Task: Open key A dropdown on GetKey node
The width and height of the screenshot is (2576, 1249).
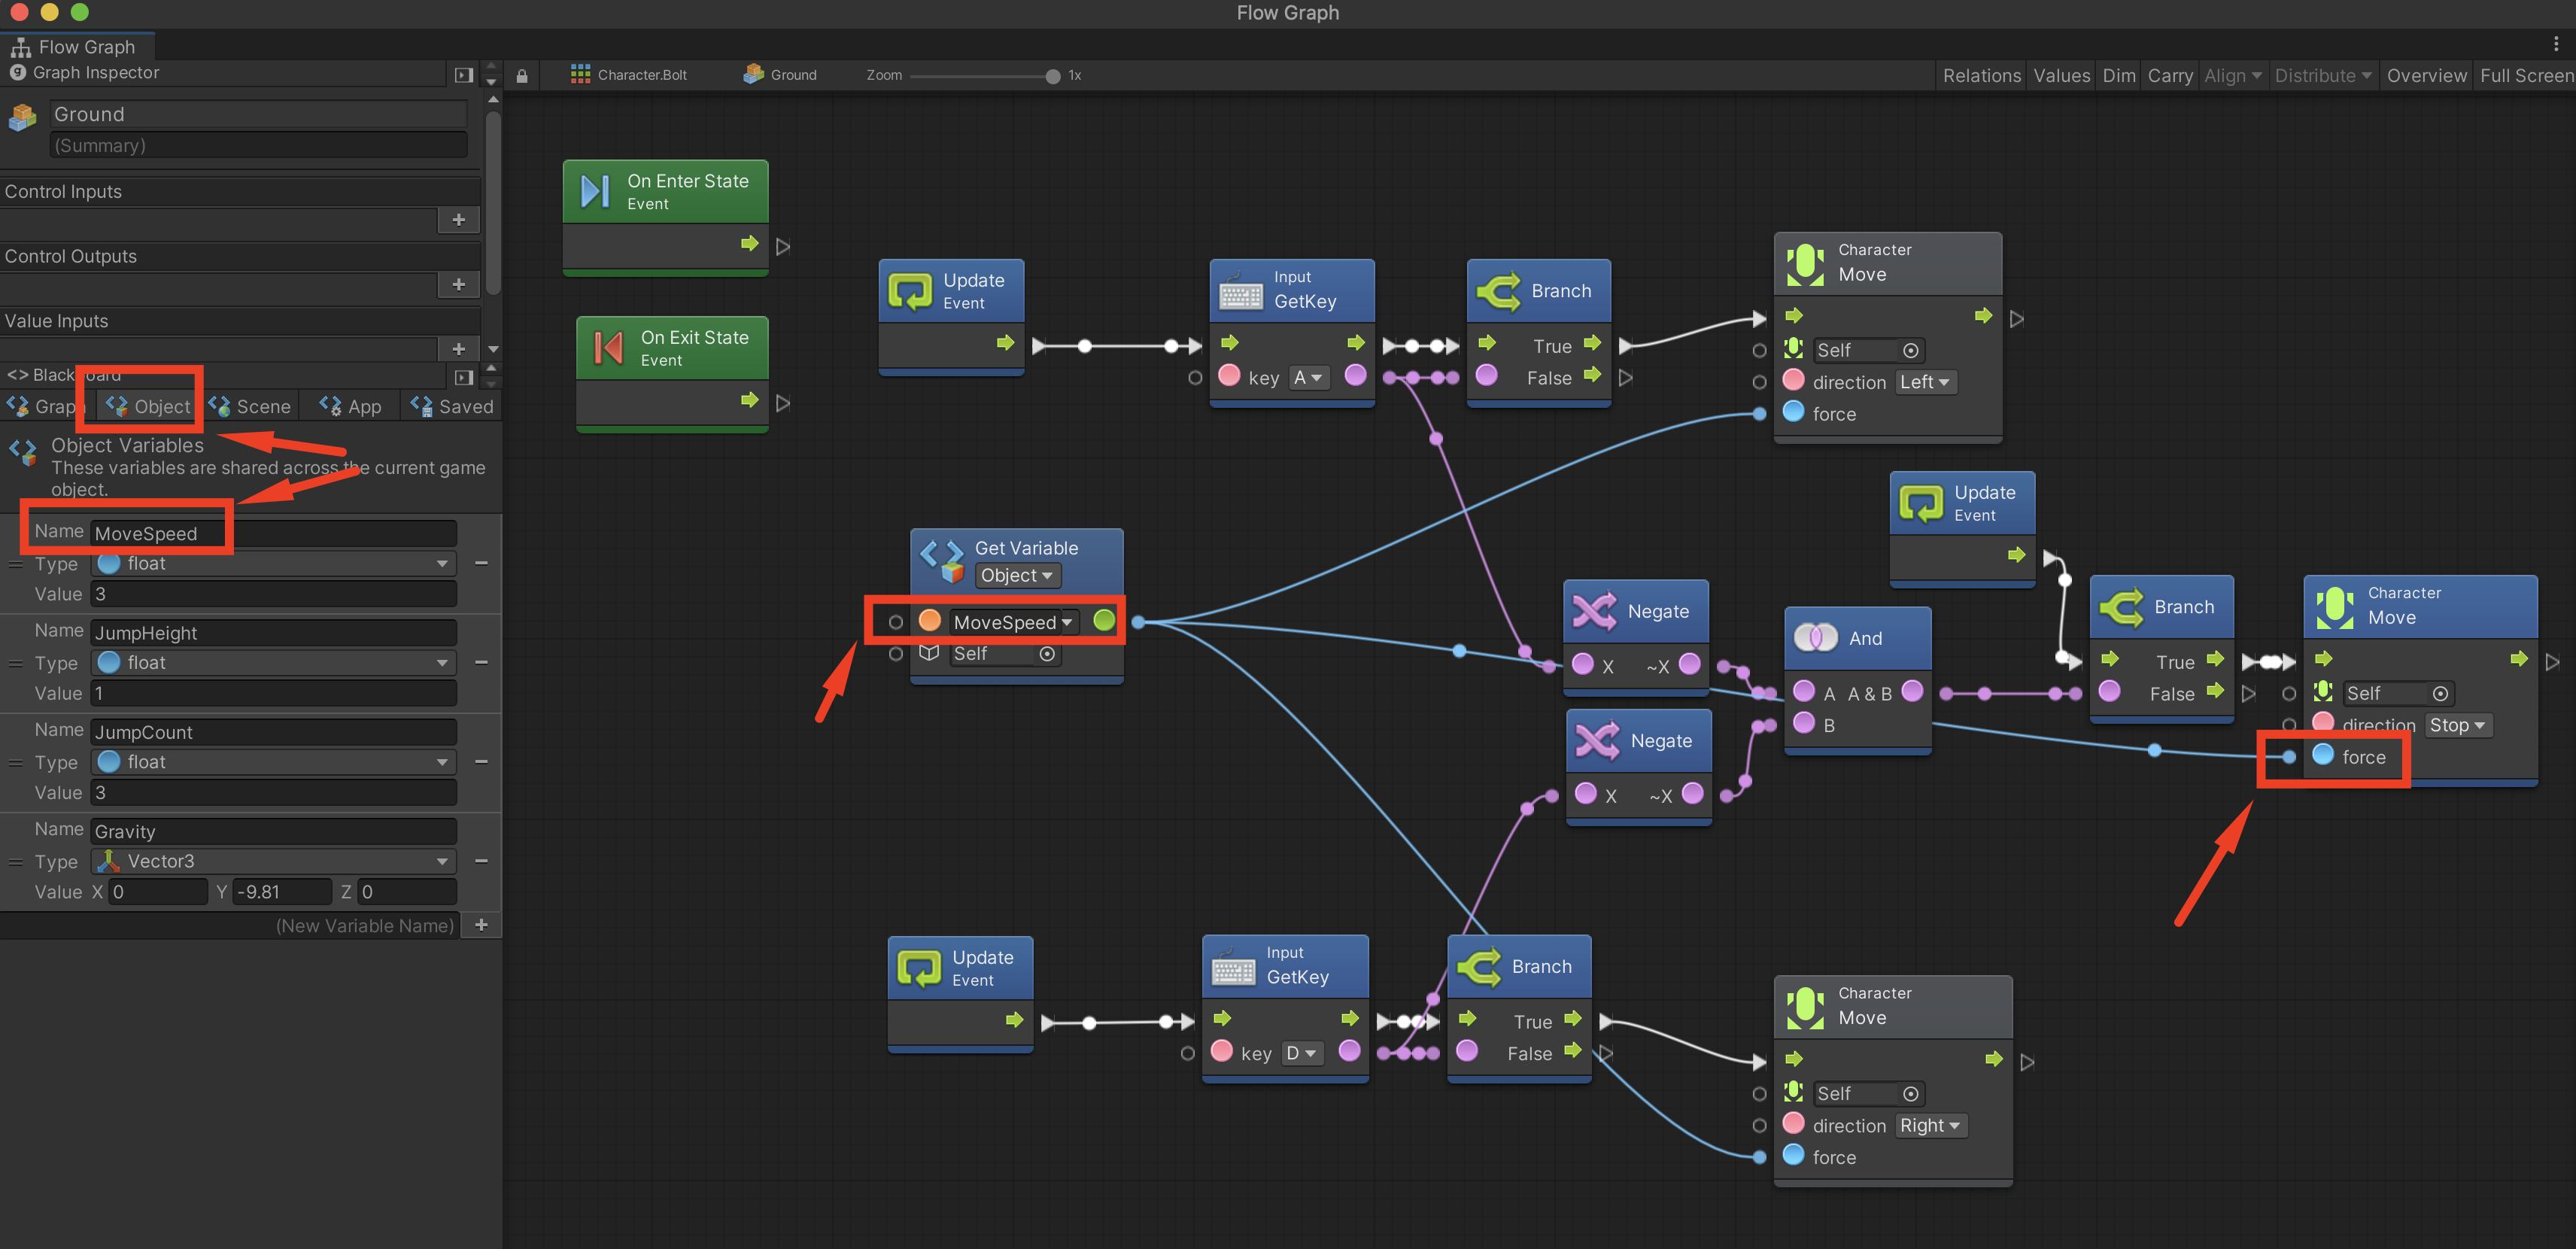Action: click(1308, 377)
